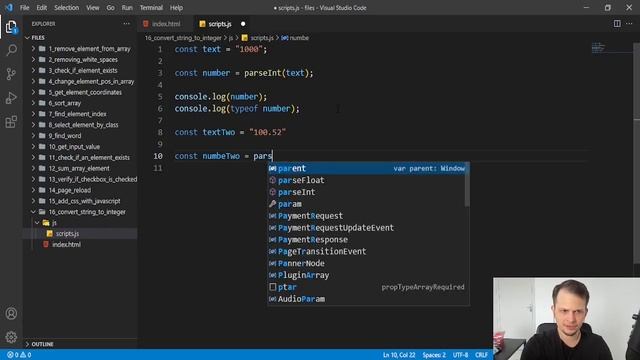This screenshot has height=360, width=640.
Task: Select PaymentResponse suggestion
Action: [x=369, y=239]
